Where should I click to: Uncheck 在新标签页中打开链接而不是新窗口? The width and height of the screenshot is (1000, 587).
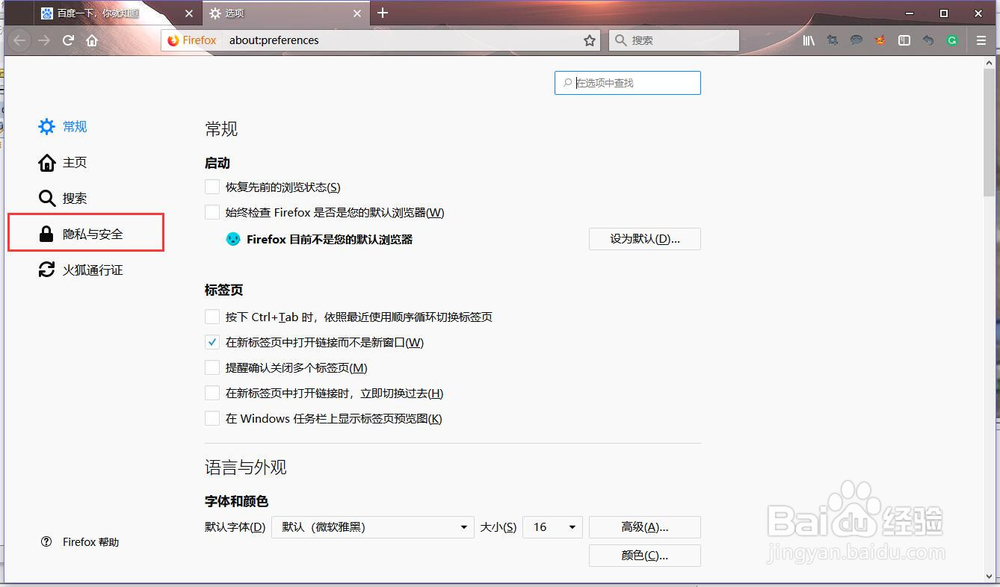tap(211, 341)
